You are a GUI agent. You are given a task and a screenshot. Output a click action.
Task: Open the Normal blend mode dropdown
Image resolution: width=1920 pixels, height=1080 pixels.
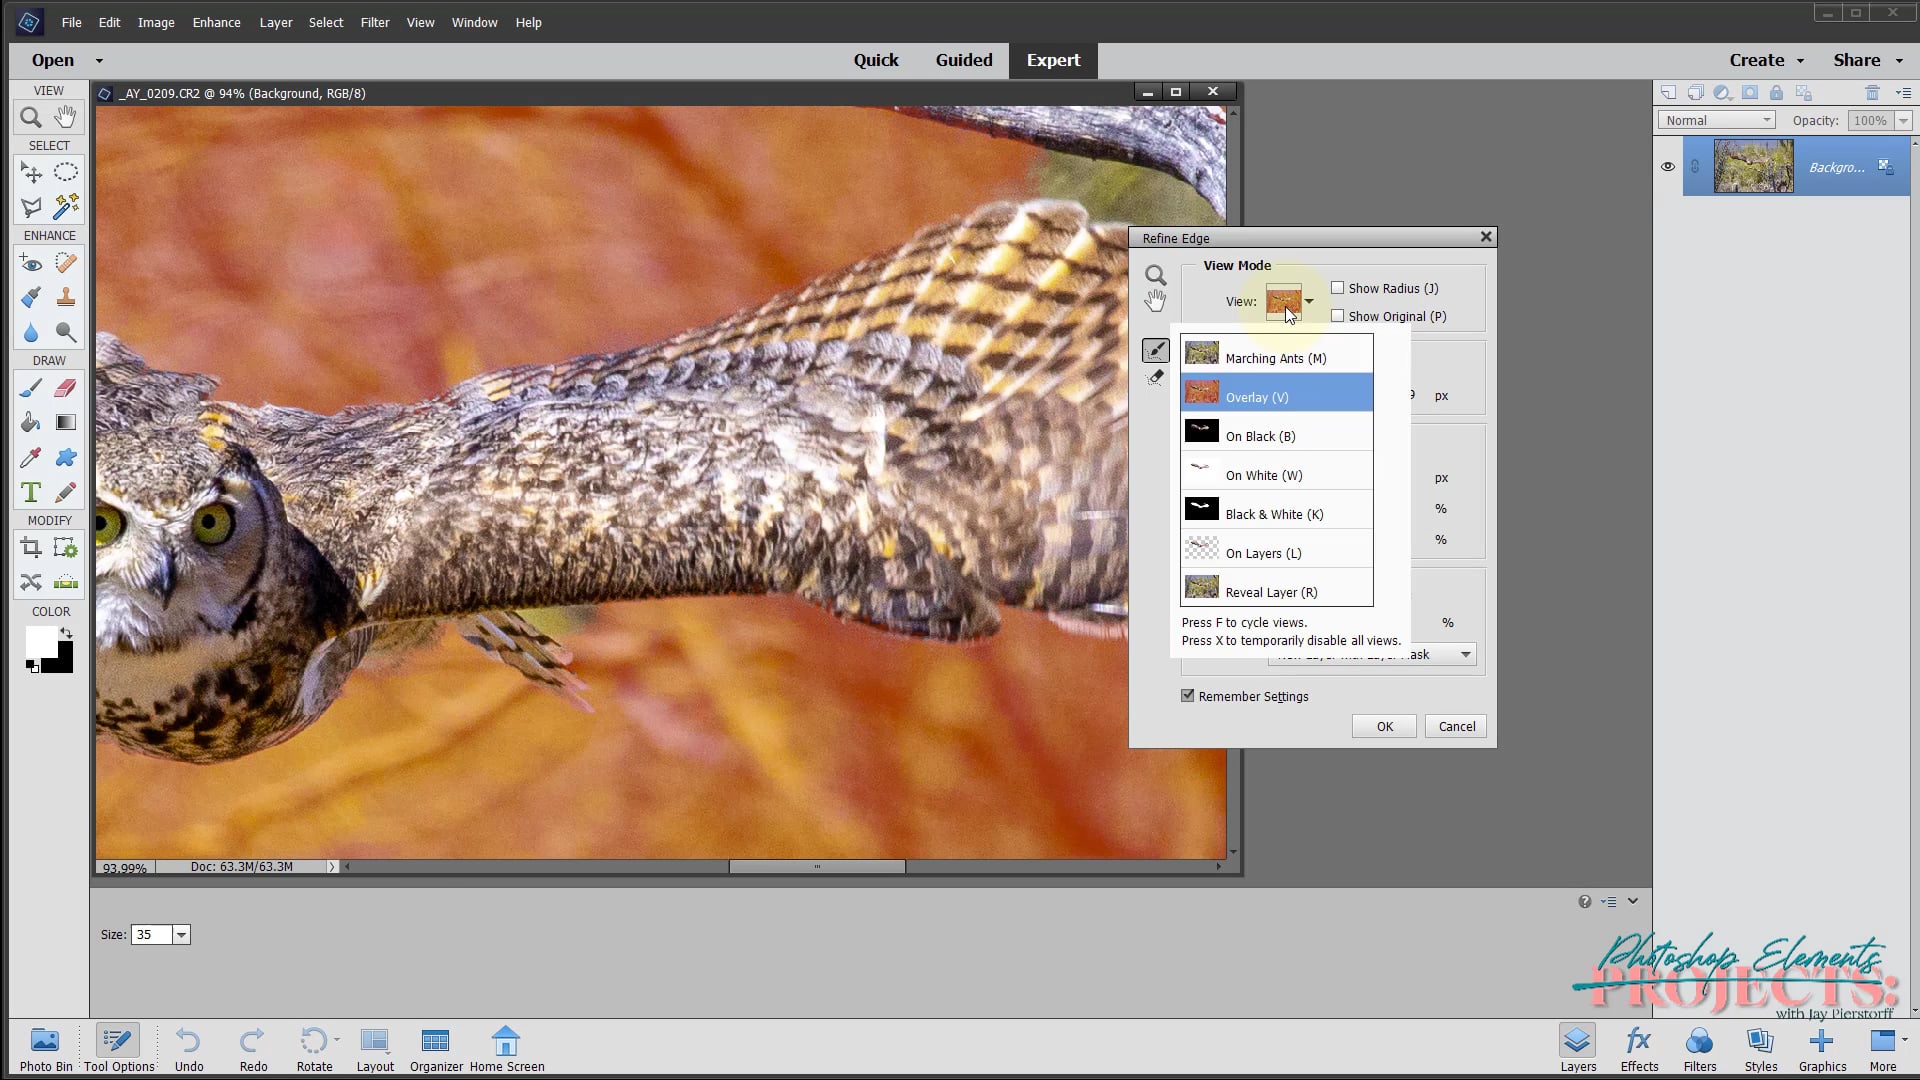click(1716, 120)
